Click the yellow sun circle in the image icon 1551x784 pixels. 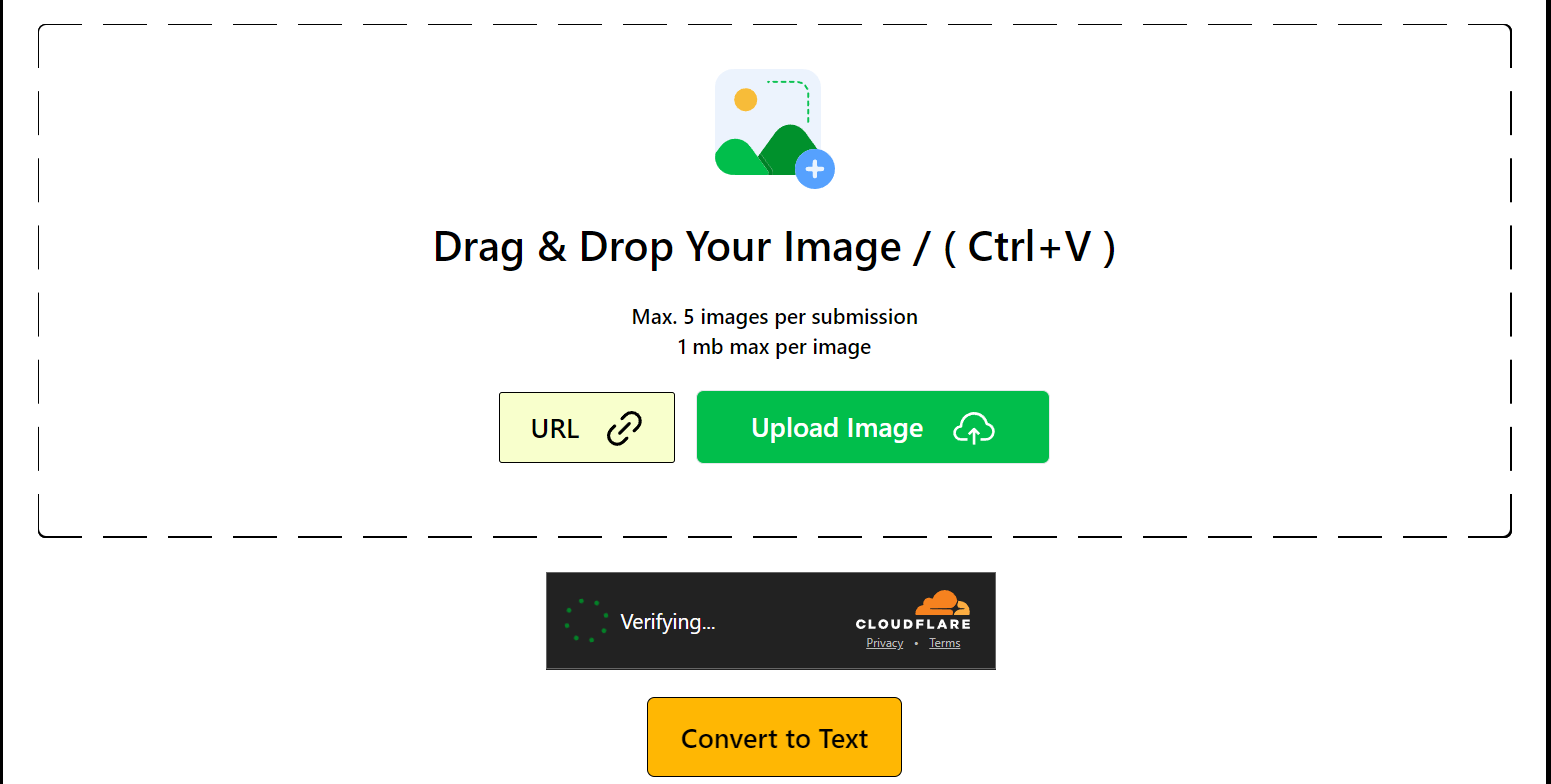tap(745, 100)
